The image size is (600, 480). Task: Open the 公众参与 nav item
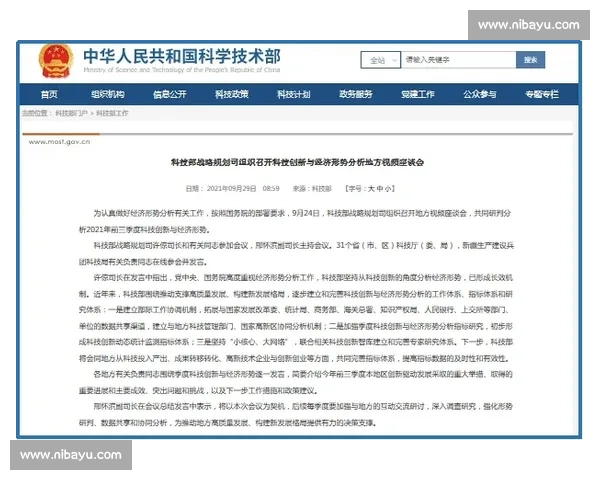point(479,94)
